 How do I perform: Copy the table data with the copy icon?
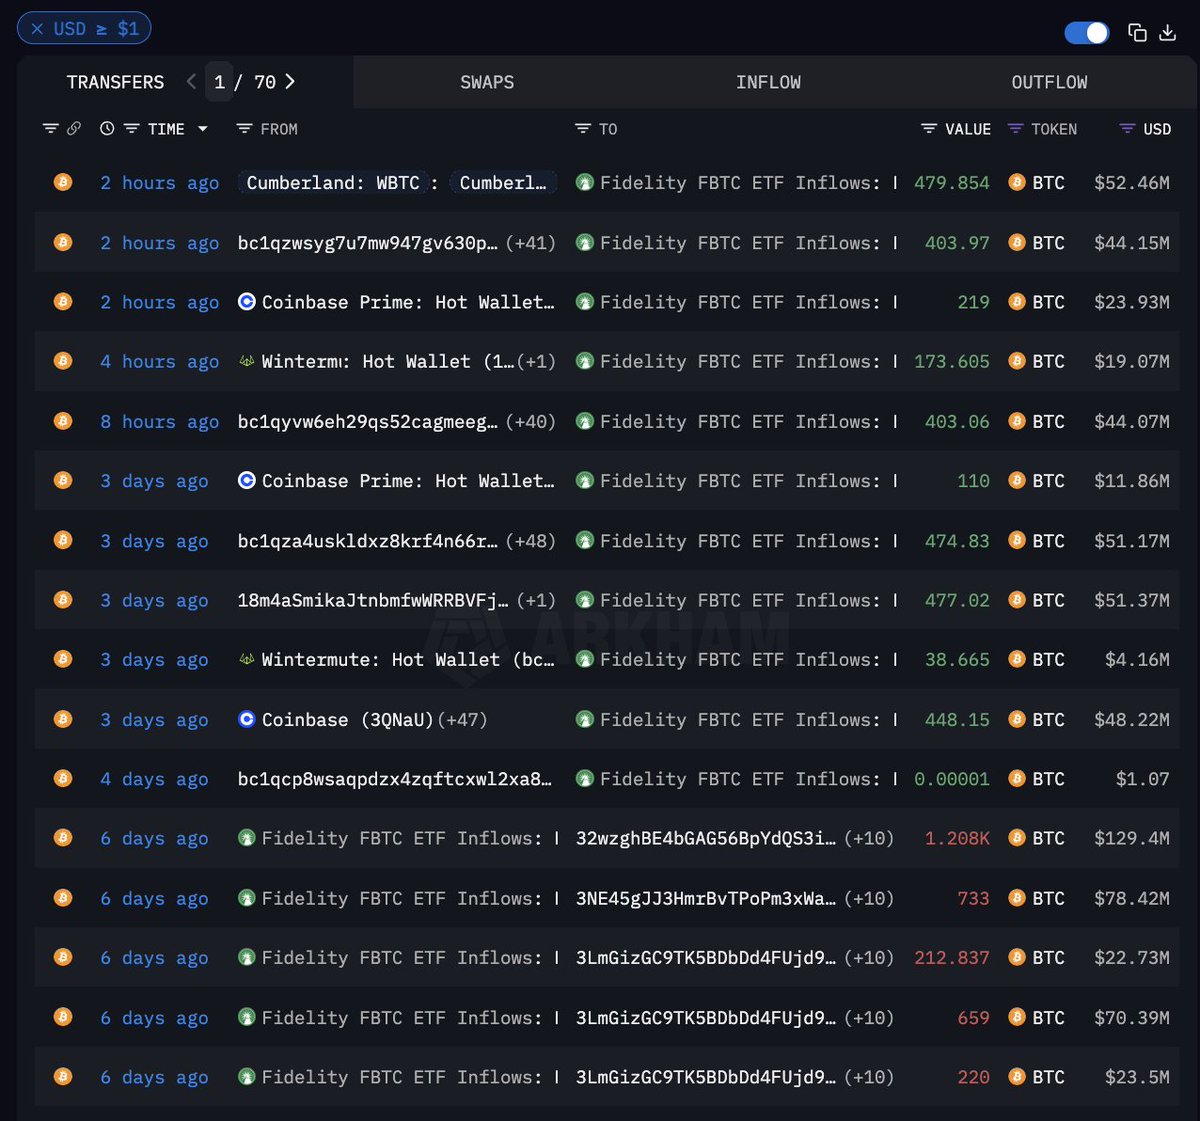pyautogui.click(x=1137, y=33)
